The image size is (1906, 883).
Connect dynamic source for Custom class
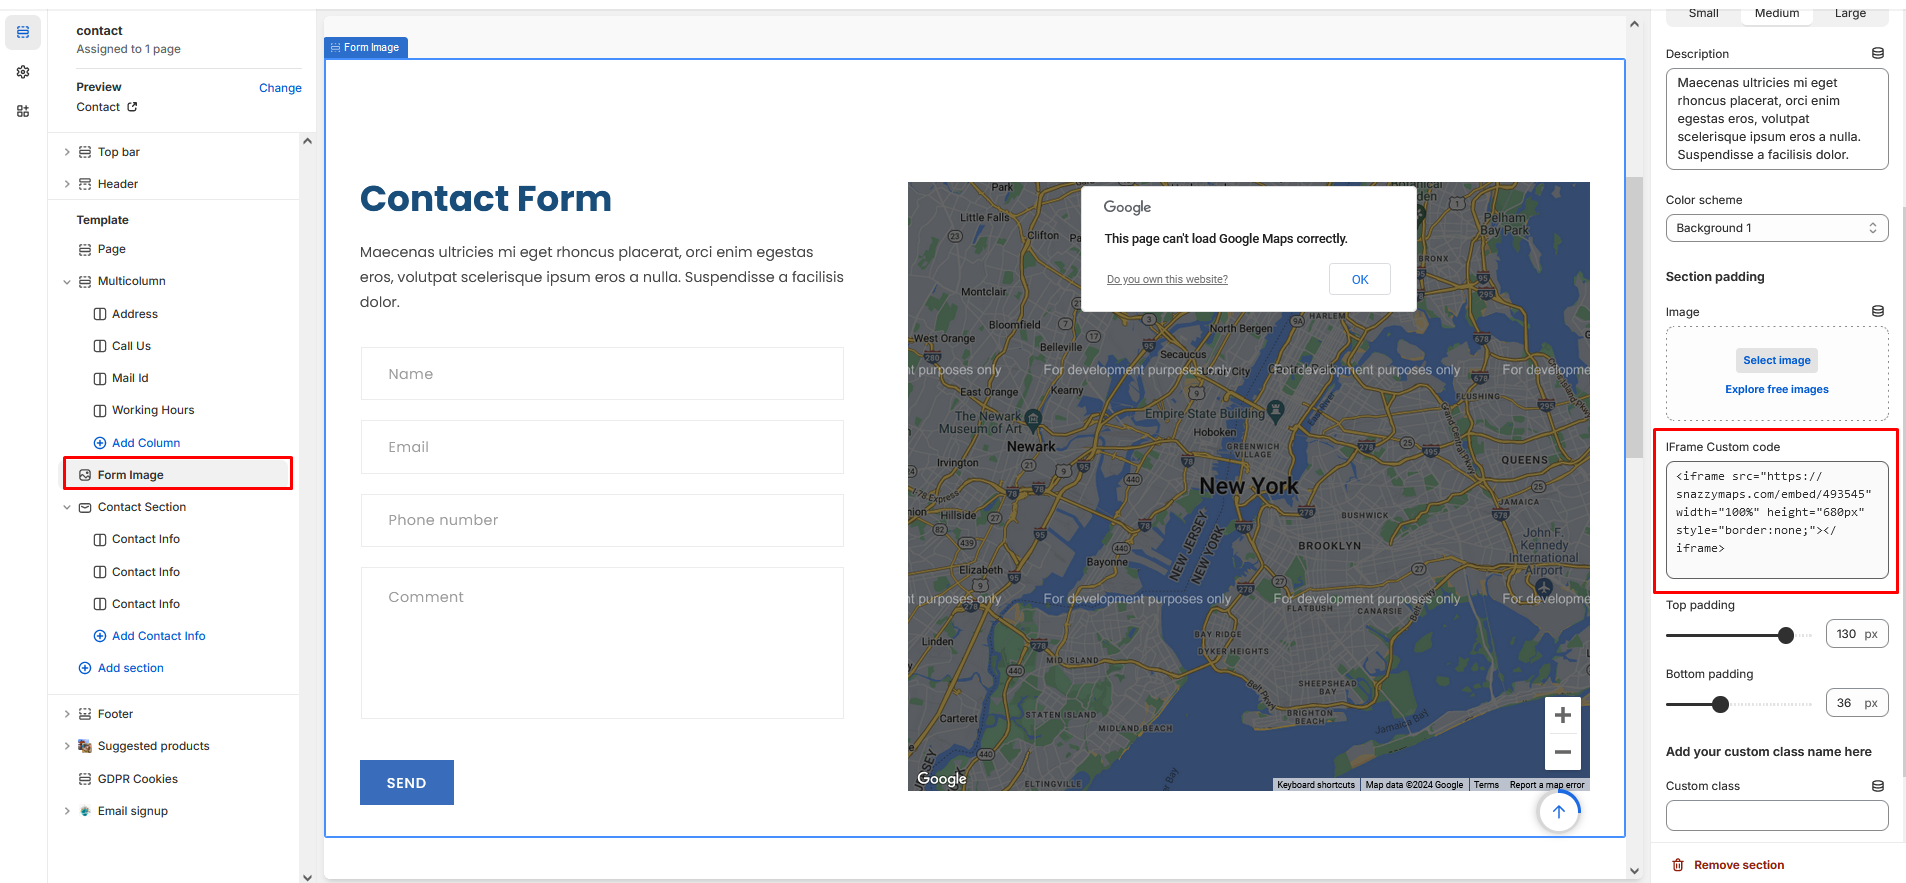pyautogui.click(x=1878, y=786)
